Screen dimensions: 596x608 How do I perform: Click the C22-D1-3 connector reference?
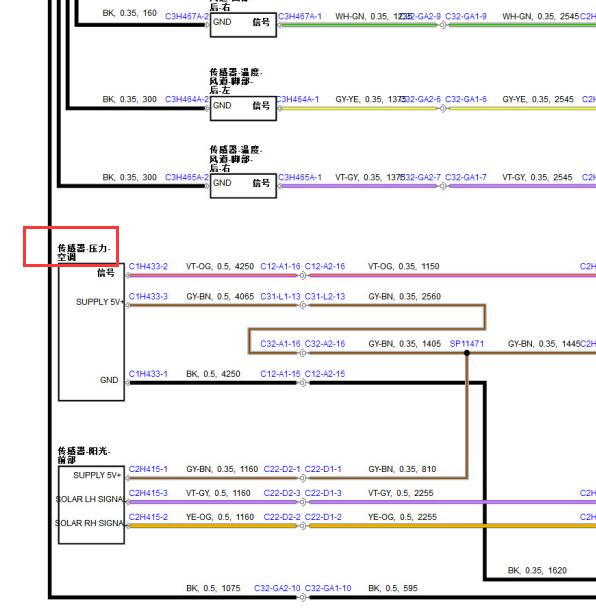click(x=323, y=493)
